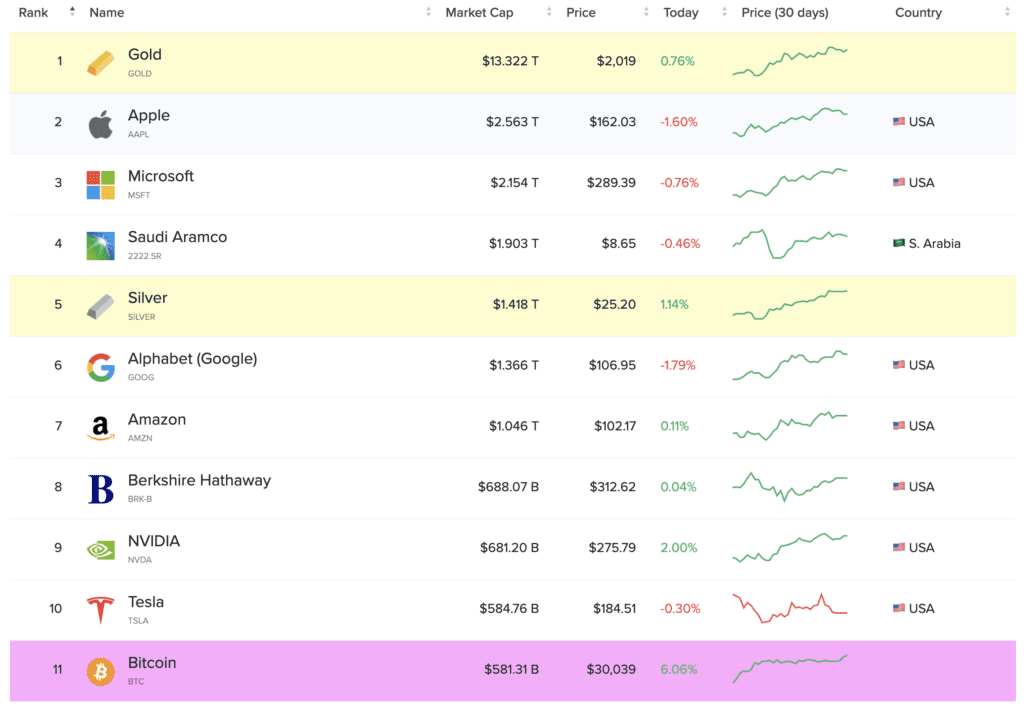The height and width of the screenshot is (707, 1024).
Task: Click the Bitcoin logo icon
Action: pos(101,671)
